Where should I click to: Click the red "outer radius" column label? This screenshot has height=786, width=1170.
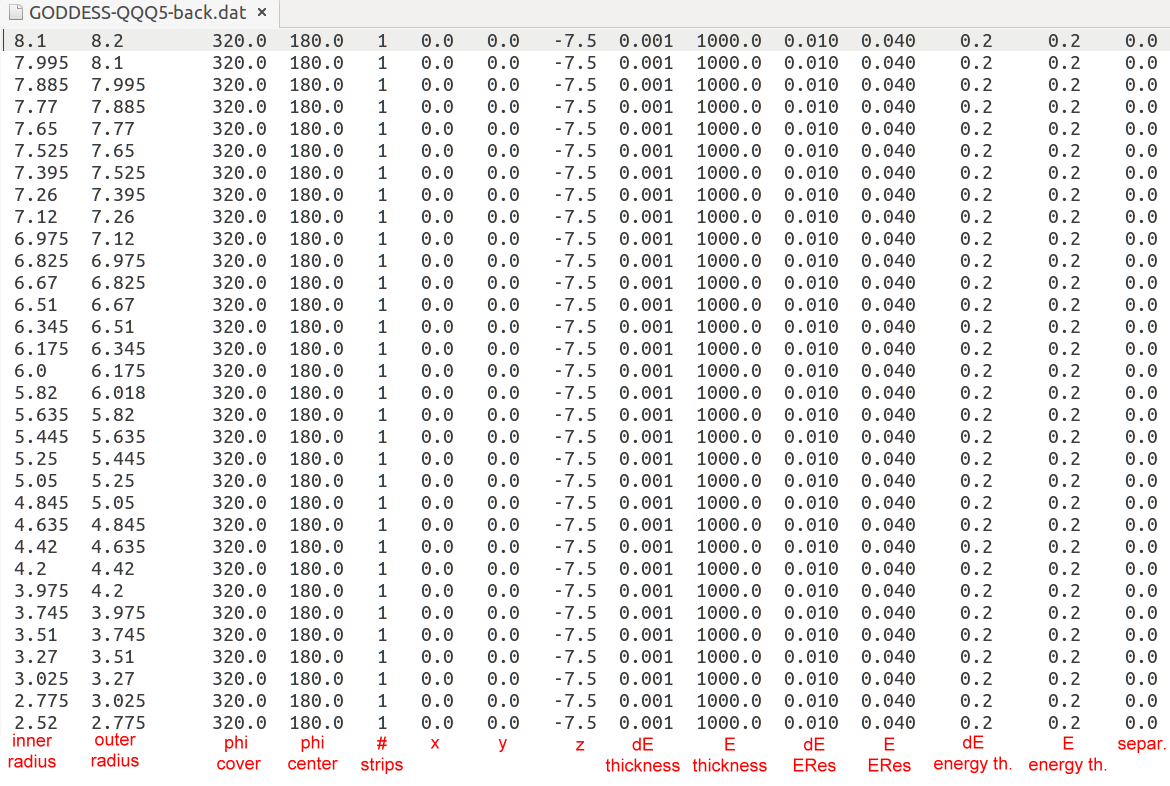pos(114,750)
